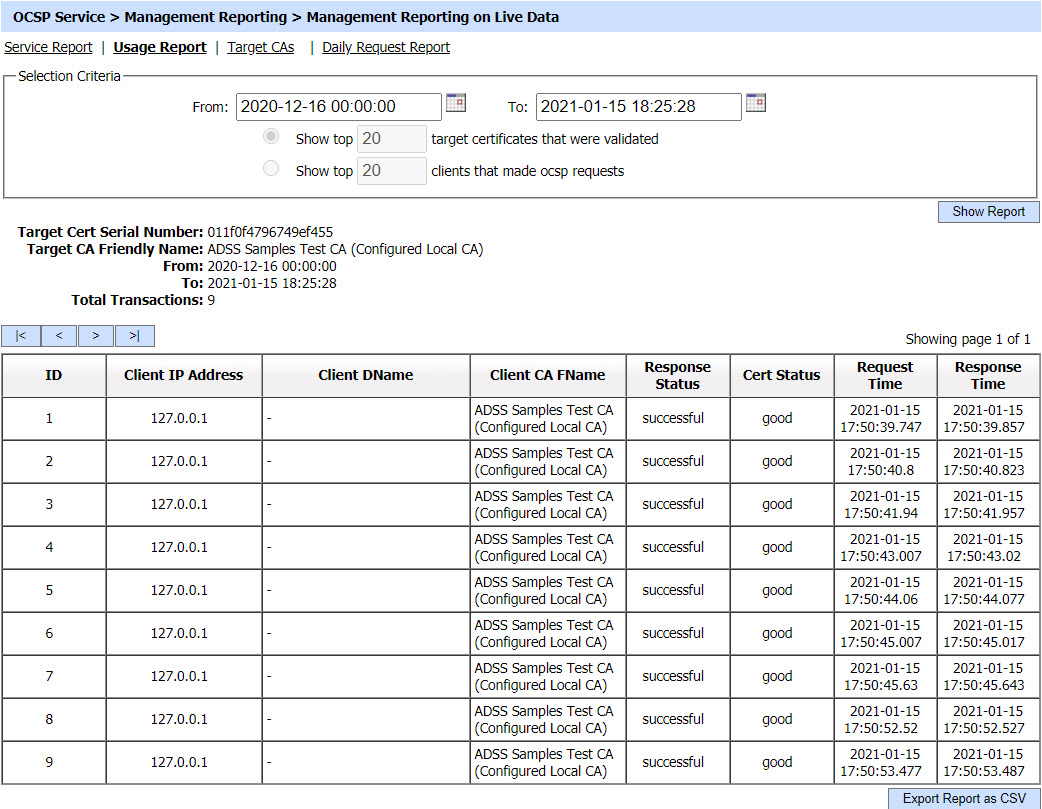Image resolution: width=1042 pixels, height=809 pixels.
Task: Click the To date input field
Action: click(x=638, y=107)
